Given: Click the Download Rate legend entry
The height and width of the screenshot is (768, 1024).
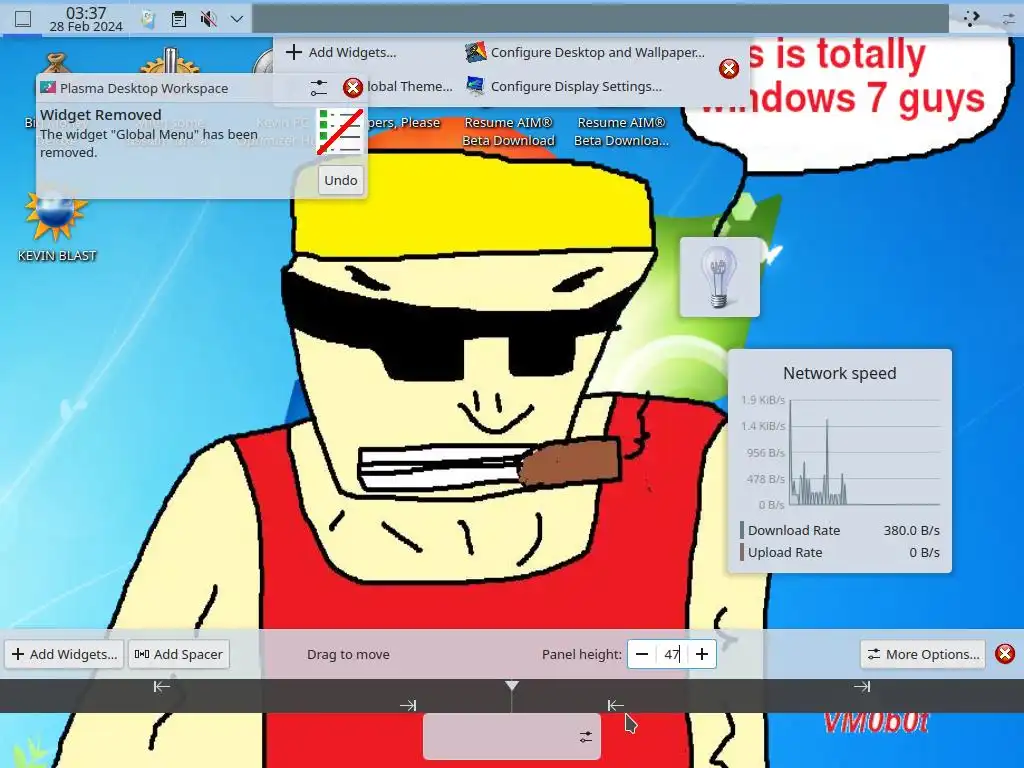Looking at the screenshot, I should tap(793, 530).
